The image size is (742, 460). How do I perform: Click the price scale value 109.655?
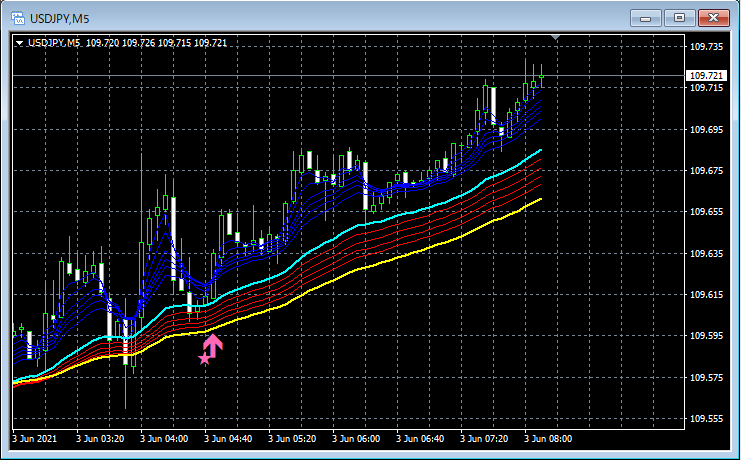click(x=707, y=212)
